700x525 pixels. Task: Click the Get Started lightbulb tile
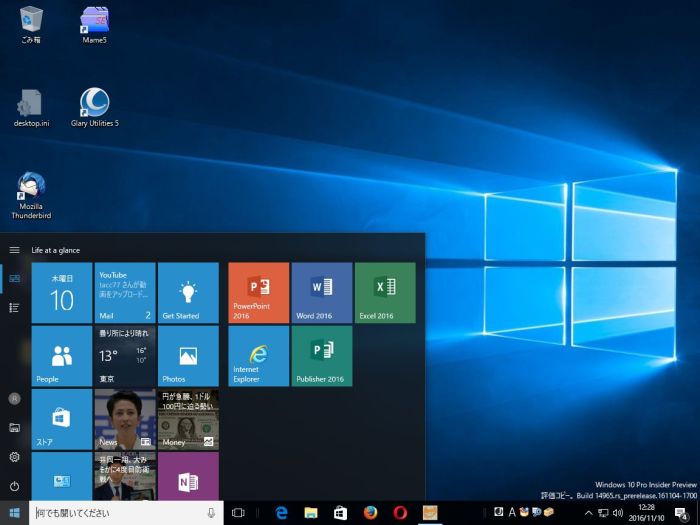tap(188, 292)
